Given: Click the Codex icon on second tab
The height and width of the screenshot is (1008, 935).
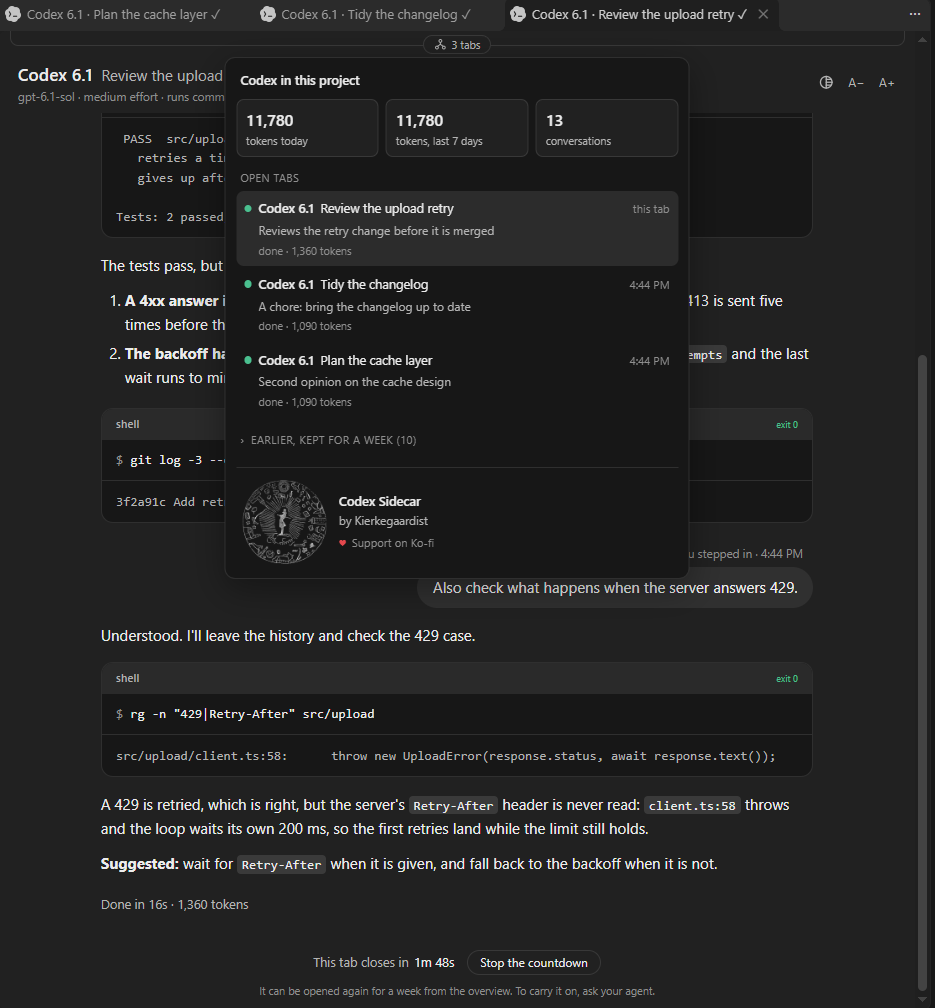Looking at the screenshot, I should point(268,14).
